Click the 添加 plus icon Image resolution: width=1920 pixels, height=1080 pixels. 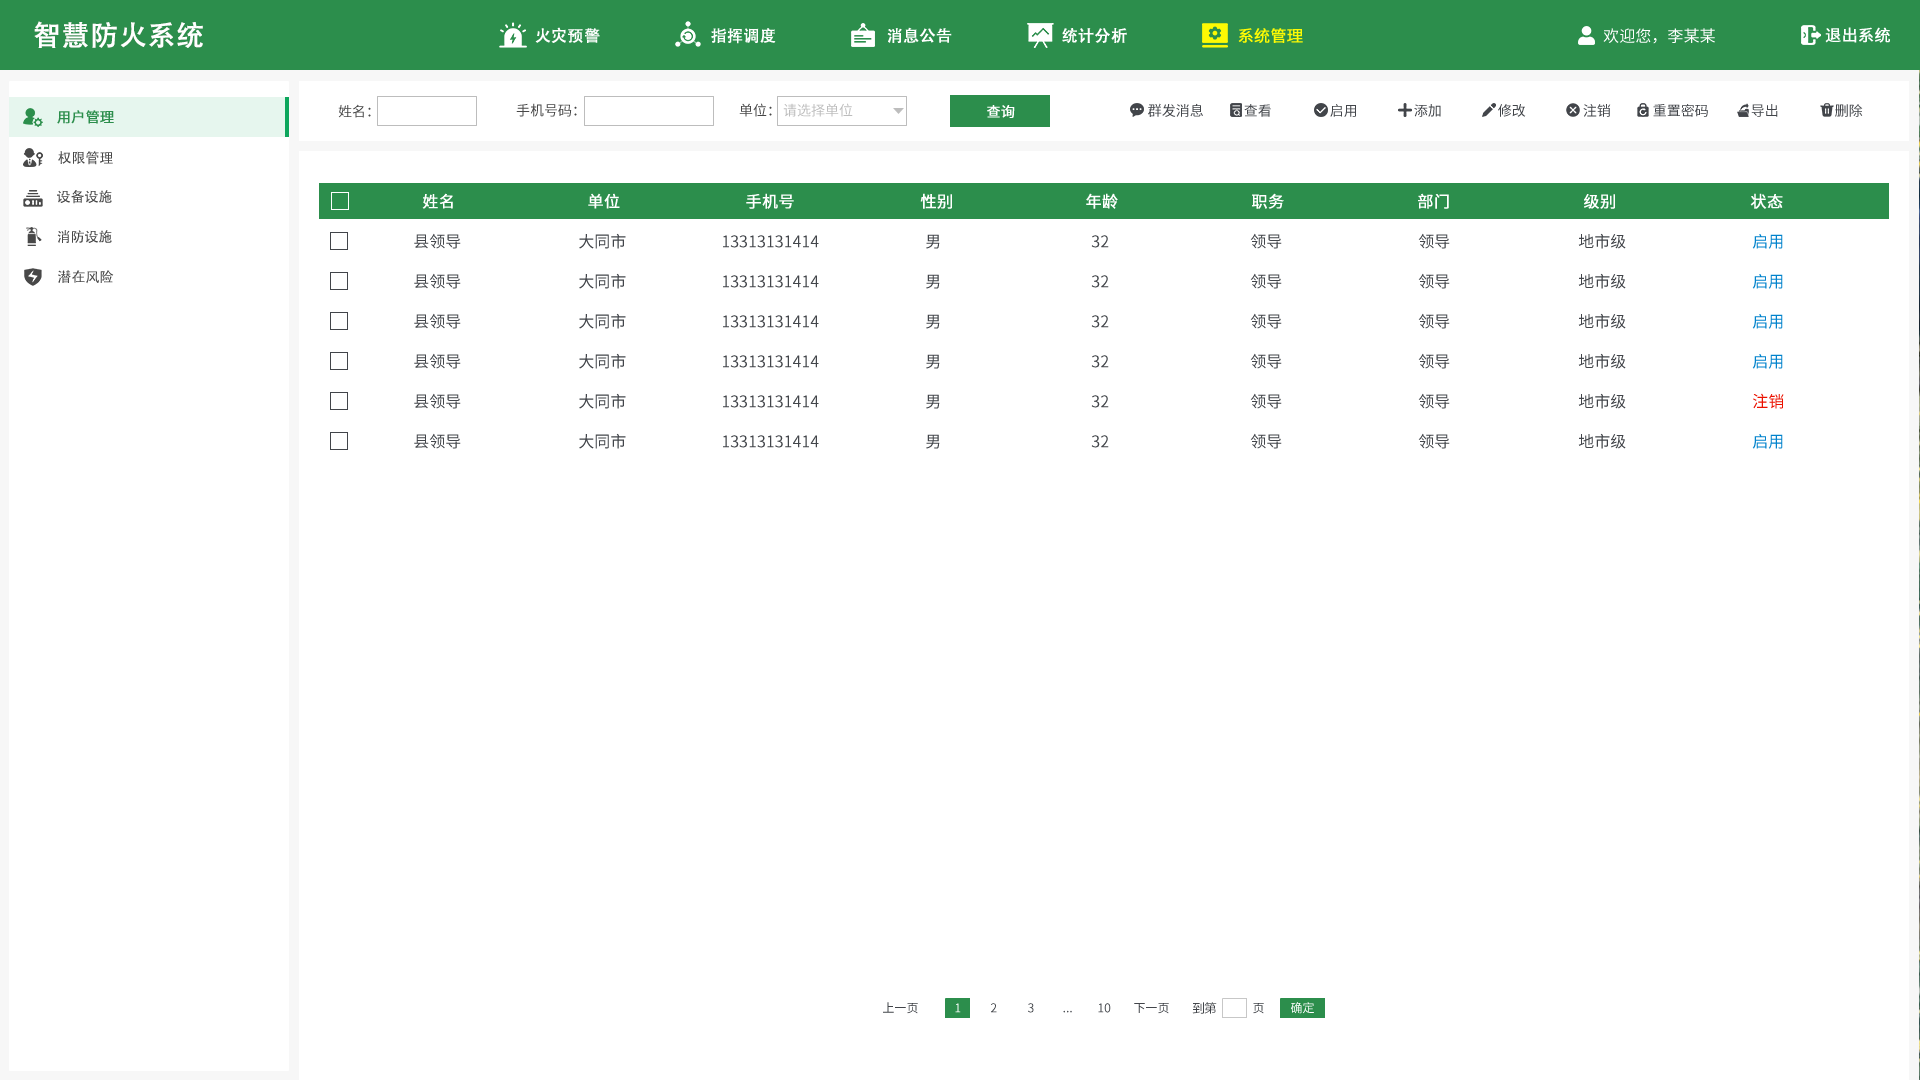1404,110
